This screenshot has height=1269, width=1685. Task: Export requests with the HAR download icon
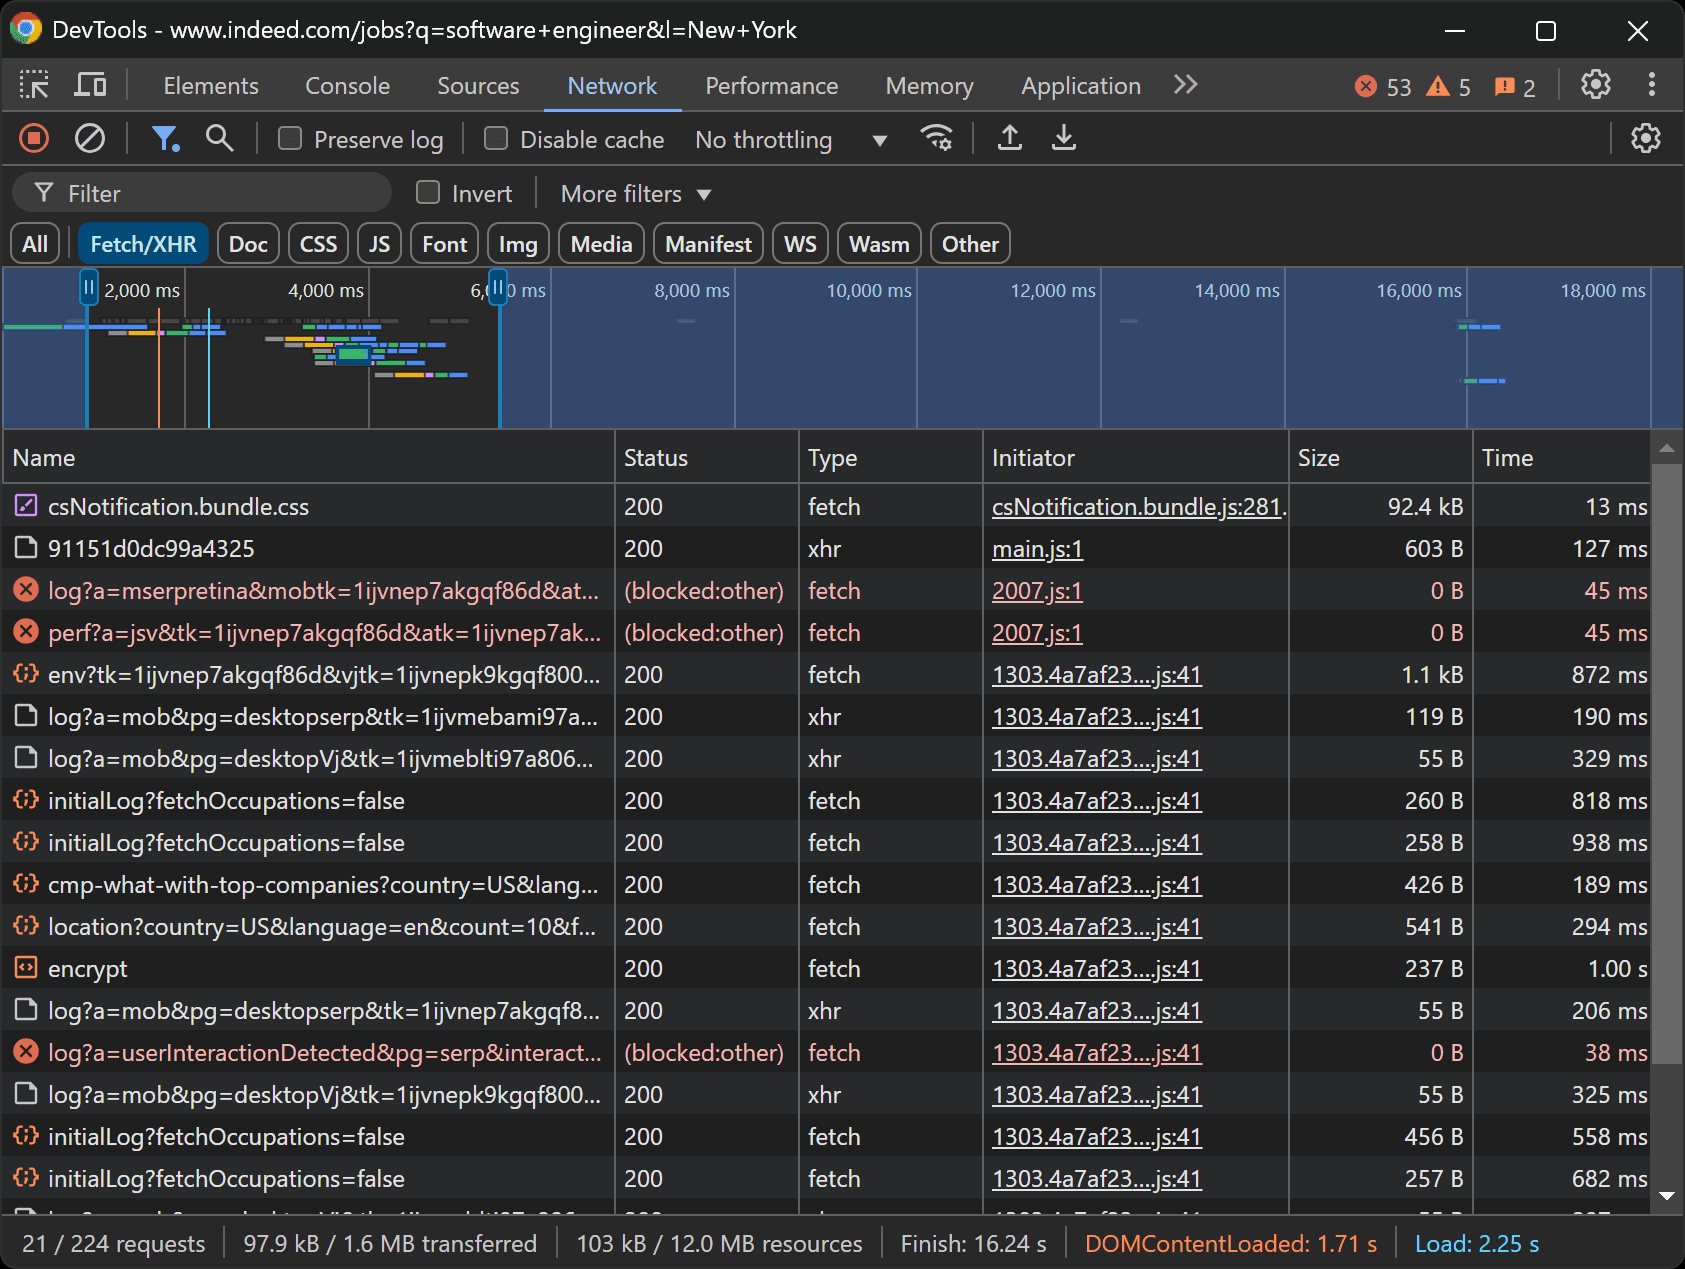click(1063, 138)
